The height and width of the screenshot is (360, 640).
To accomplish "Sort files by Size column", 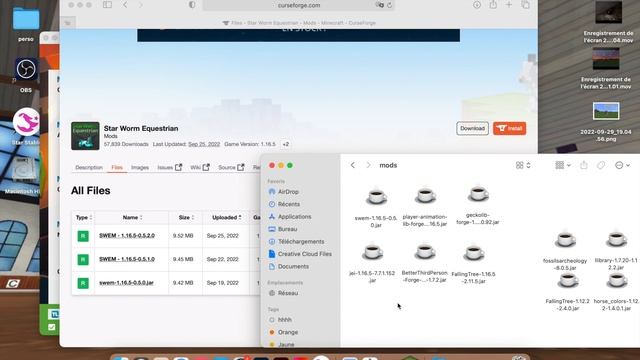I will tap(186, 218).
